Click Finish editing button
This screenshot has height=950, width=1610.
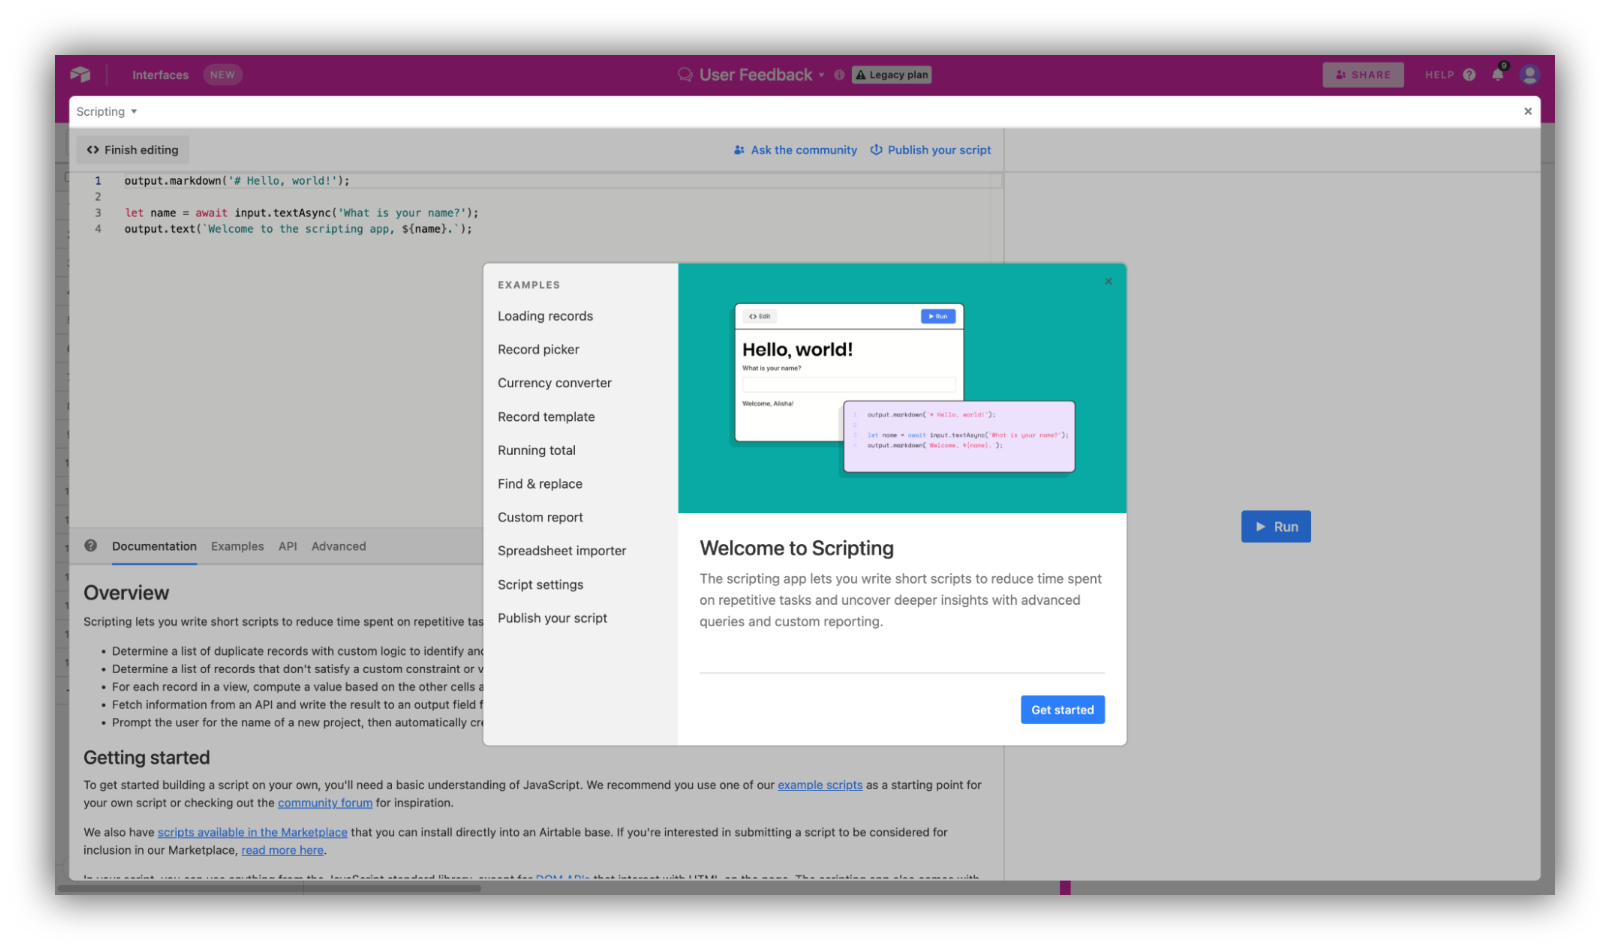coord(132,150)
